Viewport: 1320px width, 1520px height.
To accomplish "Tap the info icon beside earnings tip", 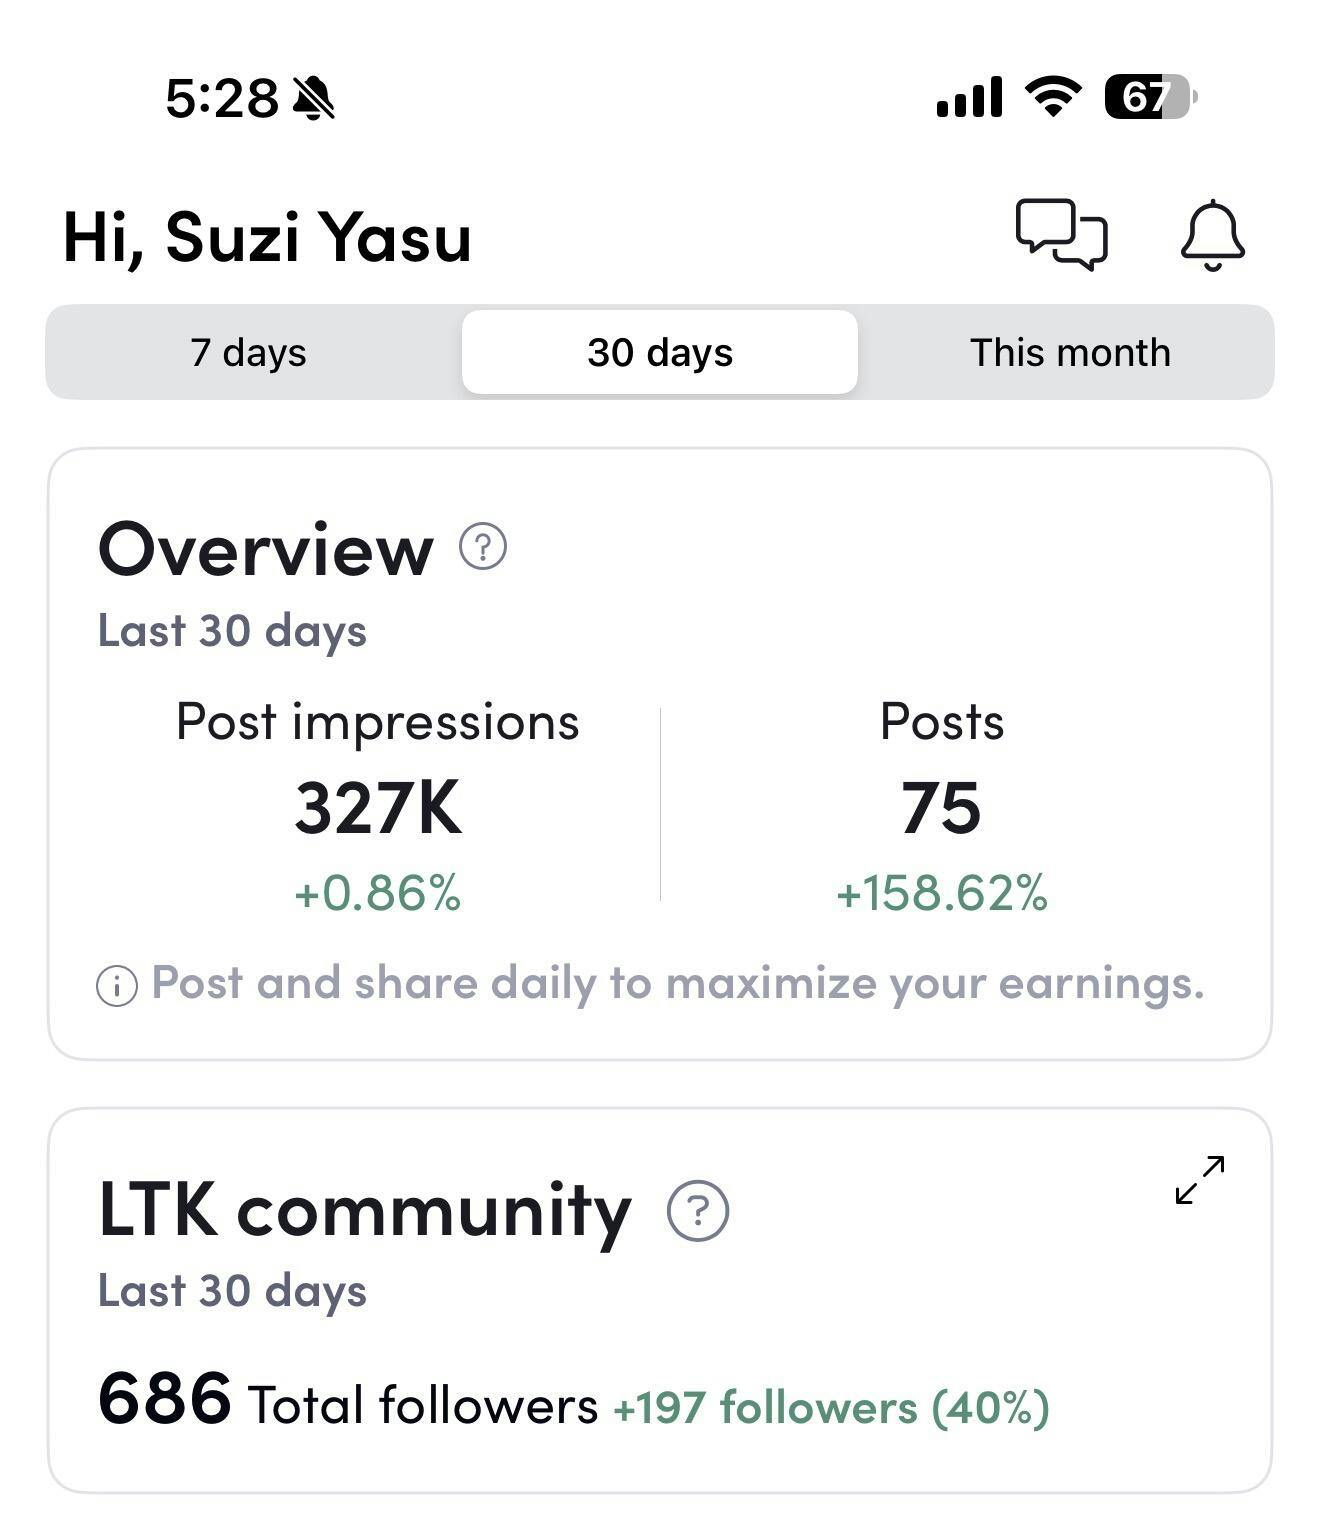I will click(117, 986).
